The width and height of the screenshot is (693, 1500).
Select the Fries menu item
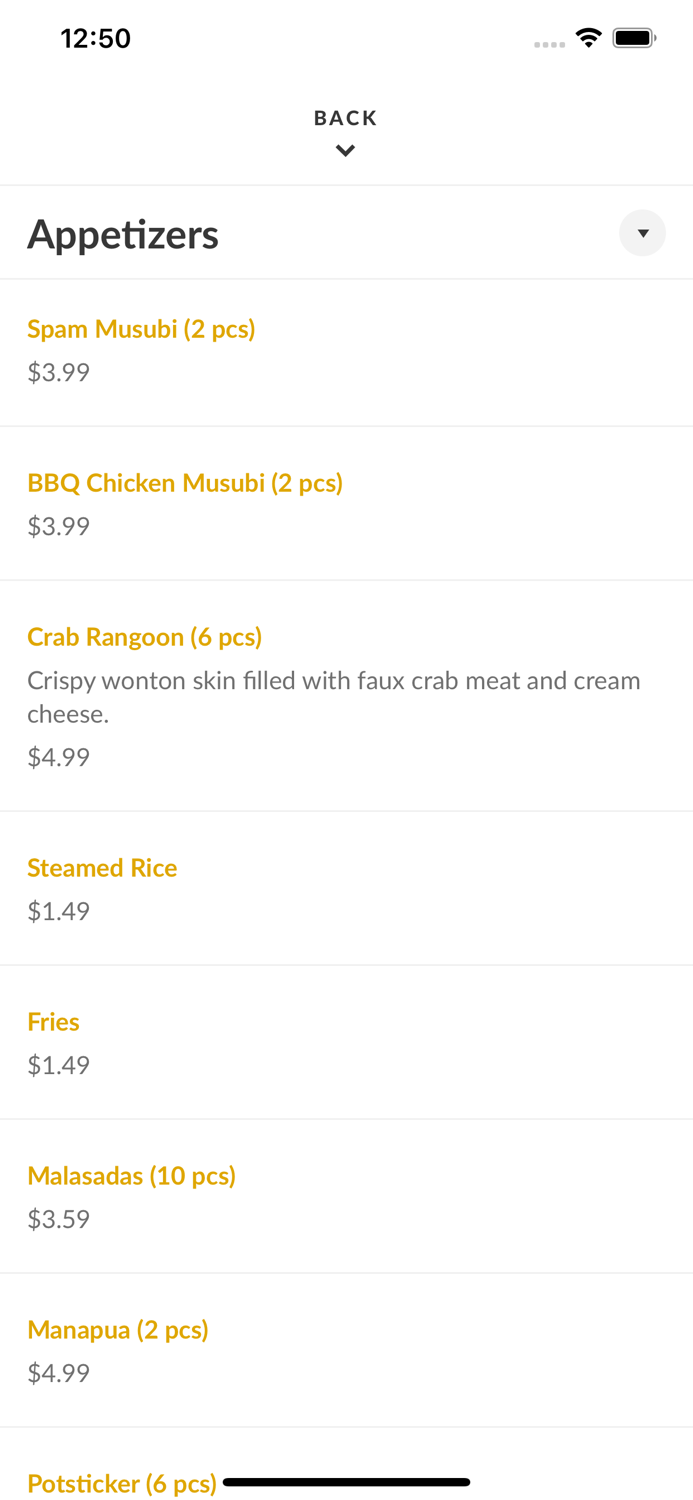click(53, 1022)
